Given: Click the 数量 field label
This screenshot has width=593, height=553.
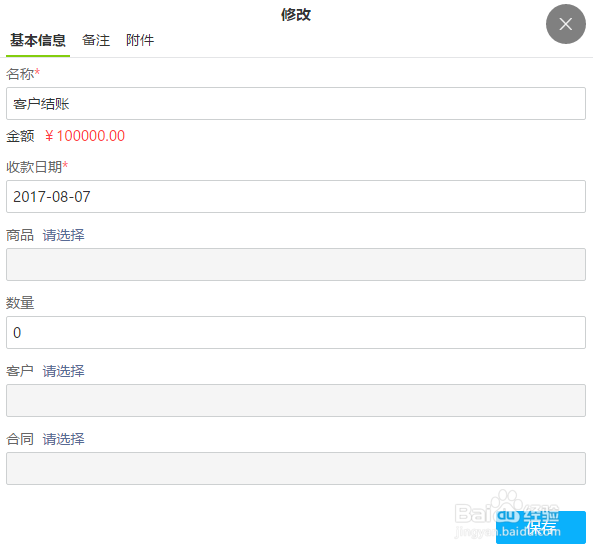Looking at the screenshot, I should (x=20, y=303).
